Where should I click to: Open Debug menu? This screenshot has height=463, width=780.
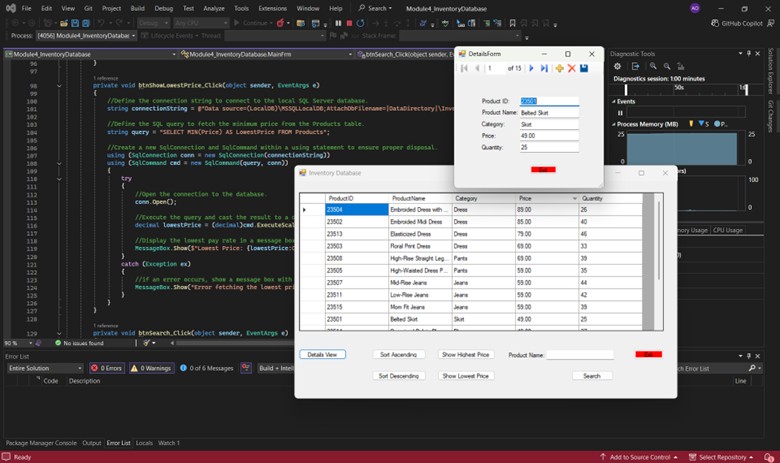(164, 8)
